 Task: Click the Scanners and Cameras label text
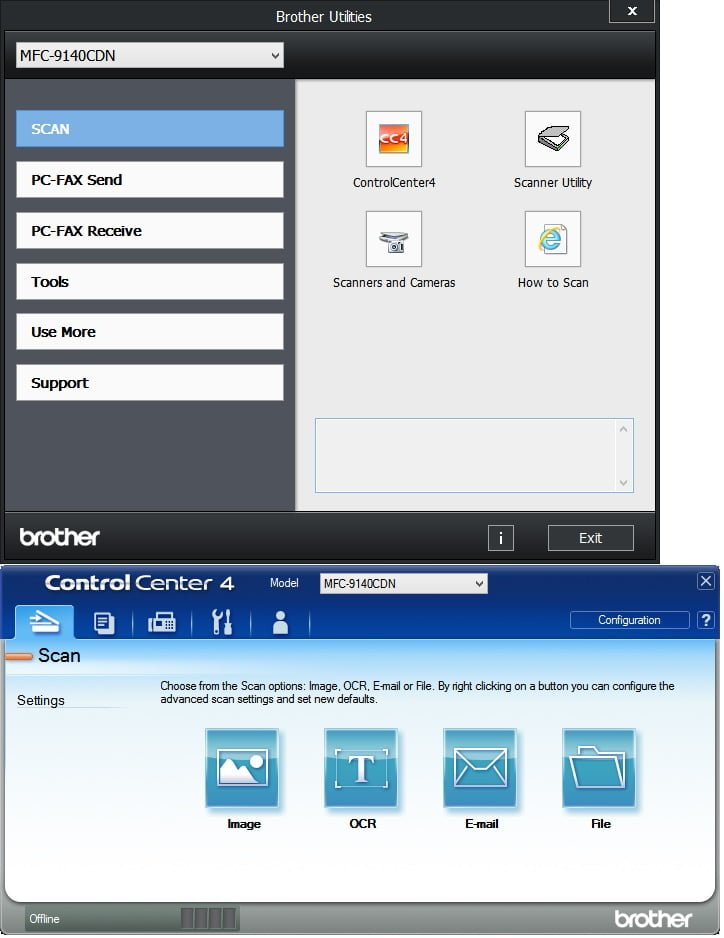[x=394, y=282]
